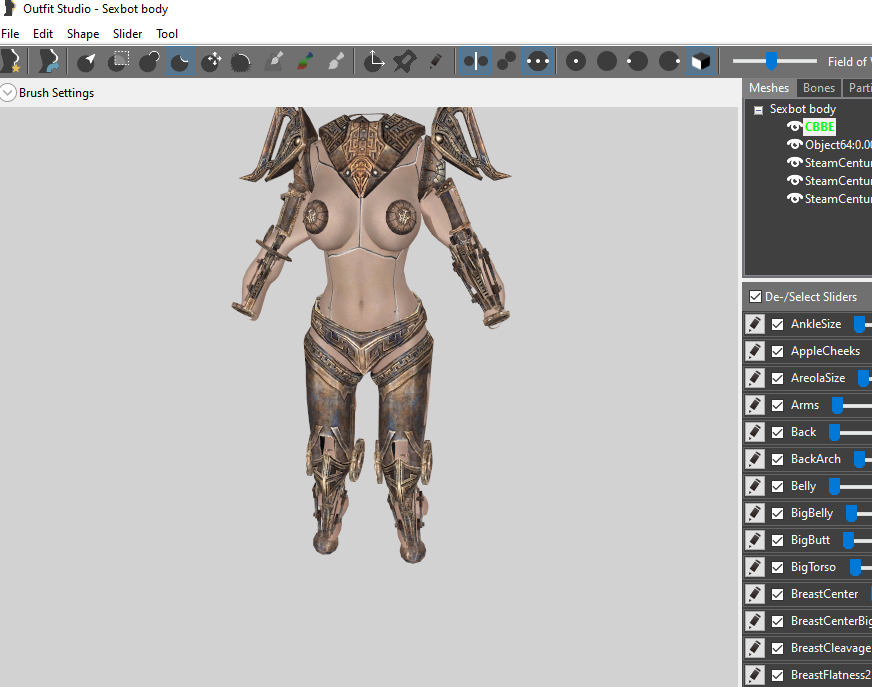Viewport: 872px width, 687px height.
Task: Click the Load Project toolbar icon
Action: point(49,61)
